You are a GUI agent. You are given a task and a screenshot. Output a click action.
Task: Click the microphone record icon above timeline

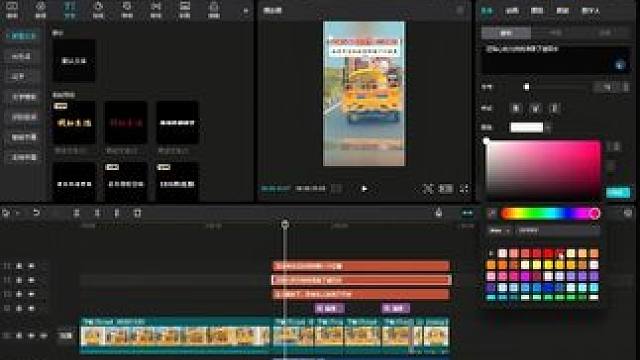coord(439,212)
